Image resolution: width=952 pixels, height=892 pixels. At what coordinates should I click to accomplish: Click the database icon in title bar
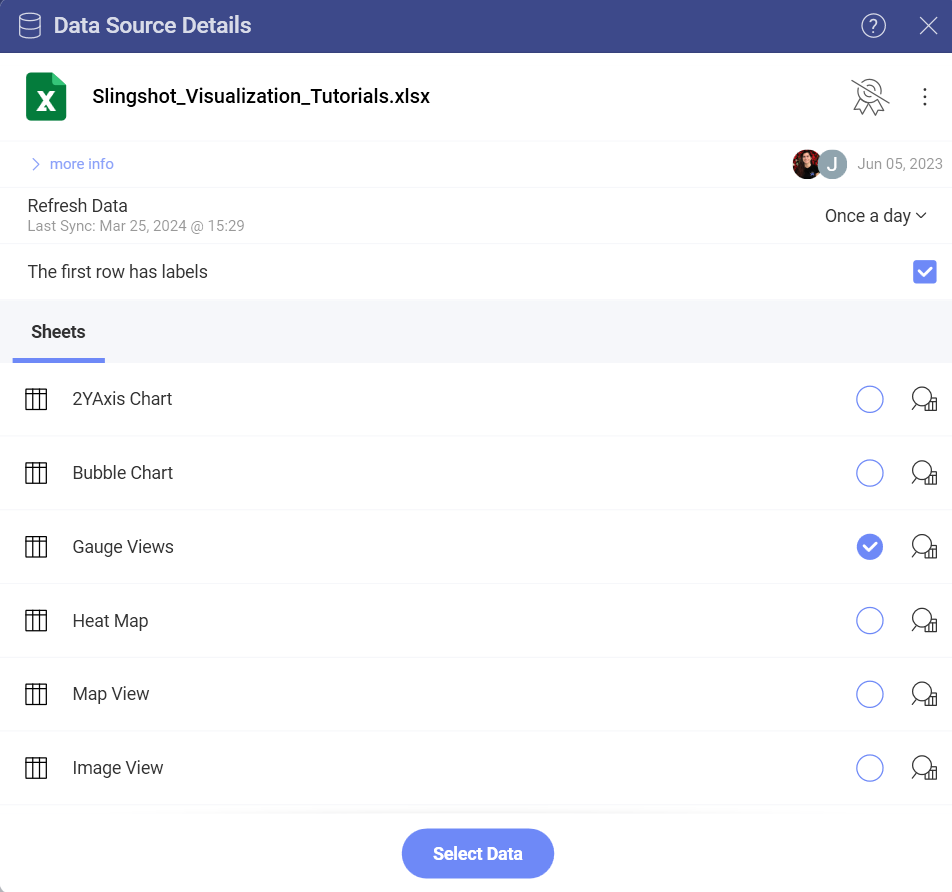(x=30, y=26)
